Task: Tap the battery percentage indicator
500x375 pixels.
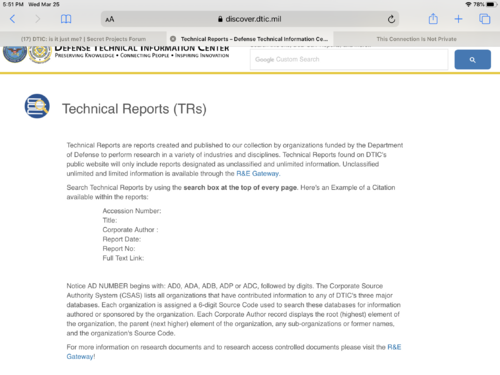Action: tap(479, 4)
